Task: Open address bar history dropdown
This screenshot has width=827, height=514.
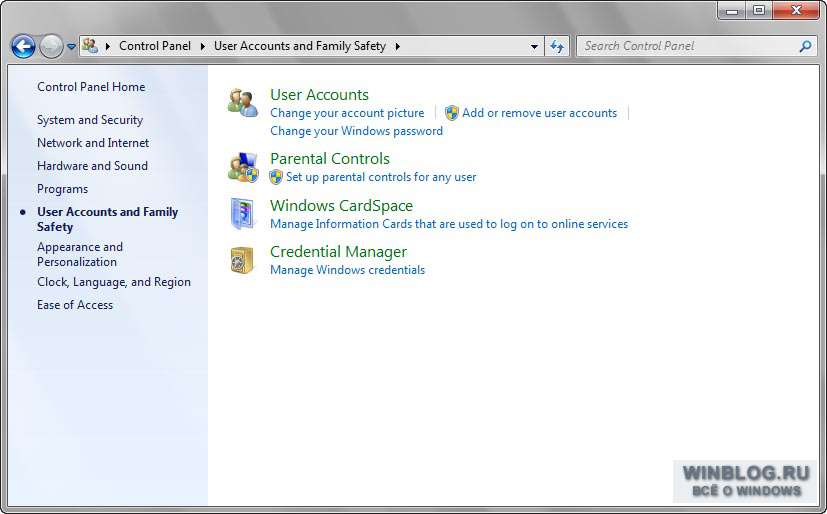Action: point(534,46)
